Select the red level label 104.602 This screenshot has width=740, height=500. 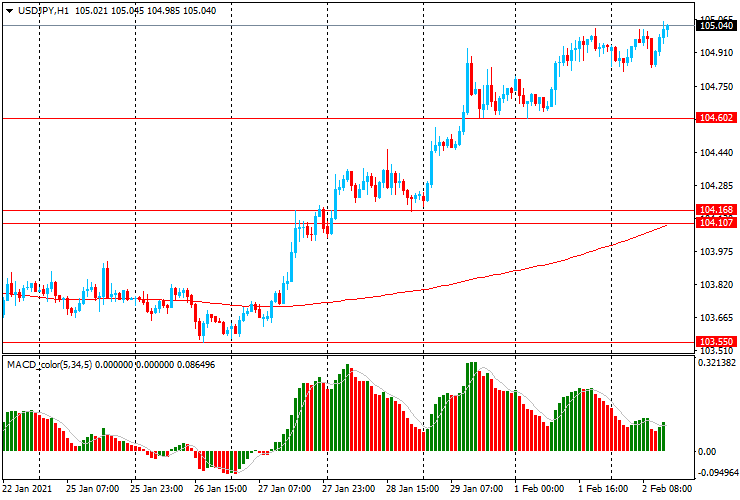(x=716, y=118)
